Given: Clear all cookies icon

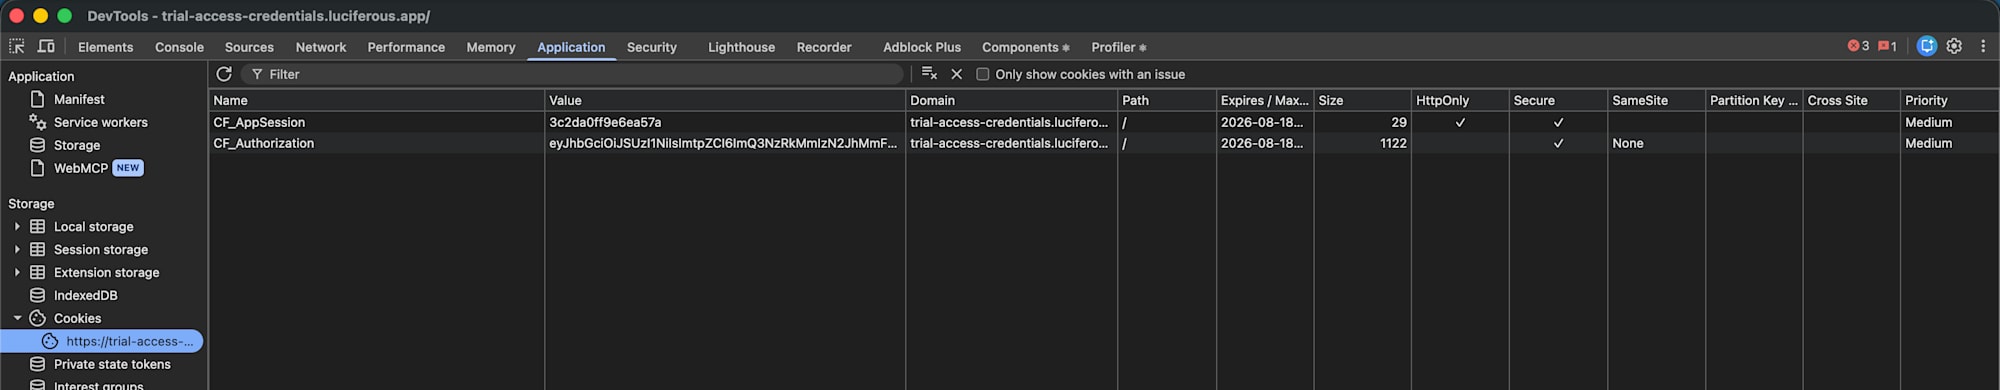Looking at the screenshot, I should pyautogui.click(x=929, y=74).
